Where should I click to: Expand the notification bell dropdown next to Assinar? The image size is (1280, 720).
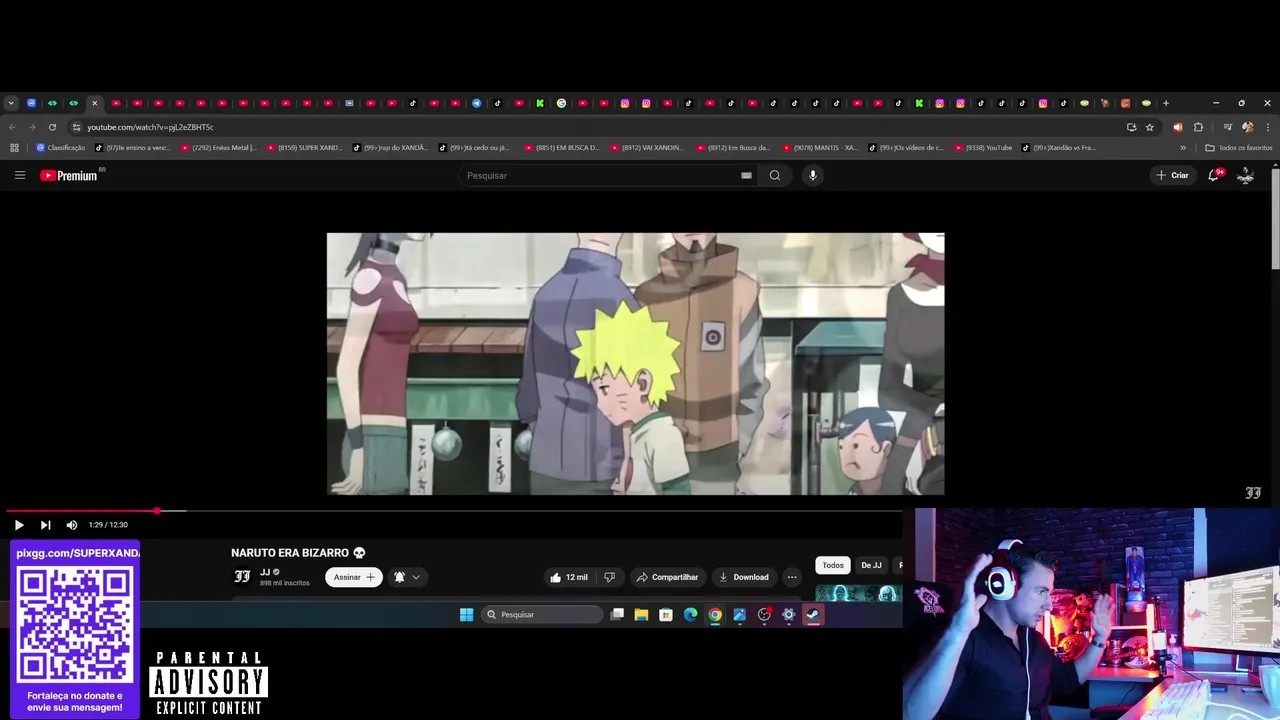[x=407, y=577]
